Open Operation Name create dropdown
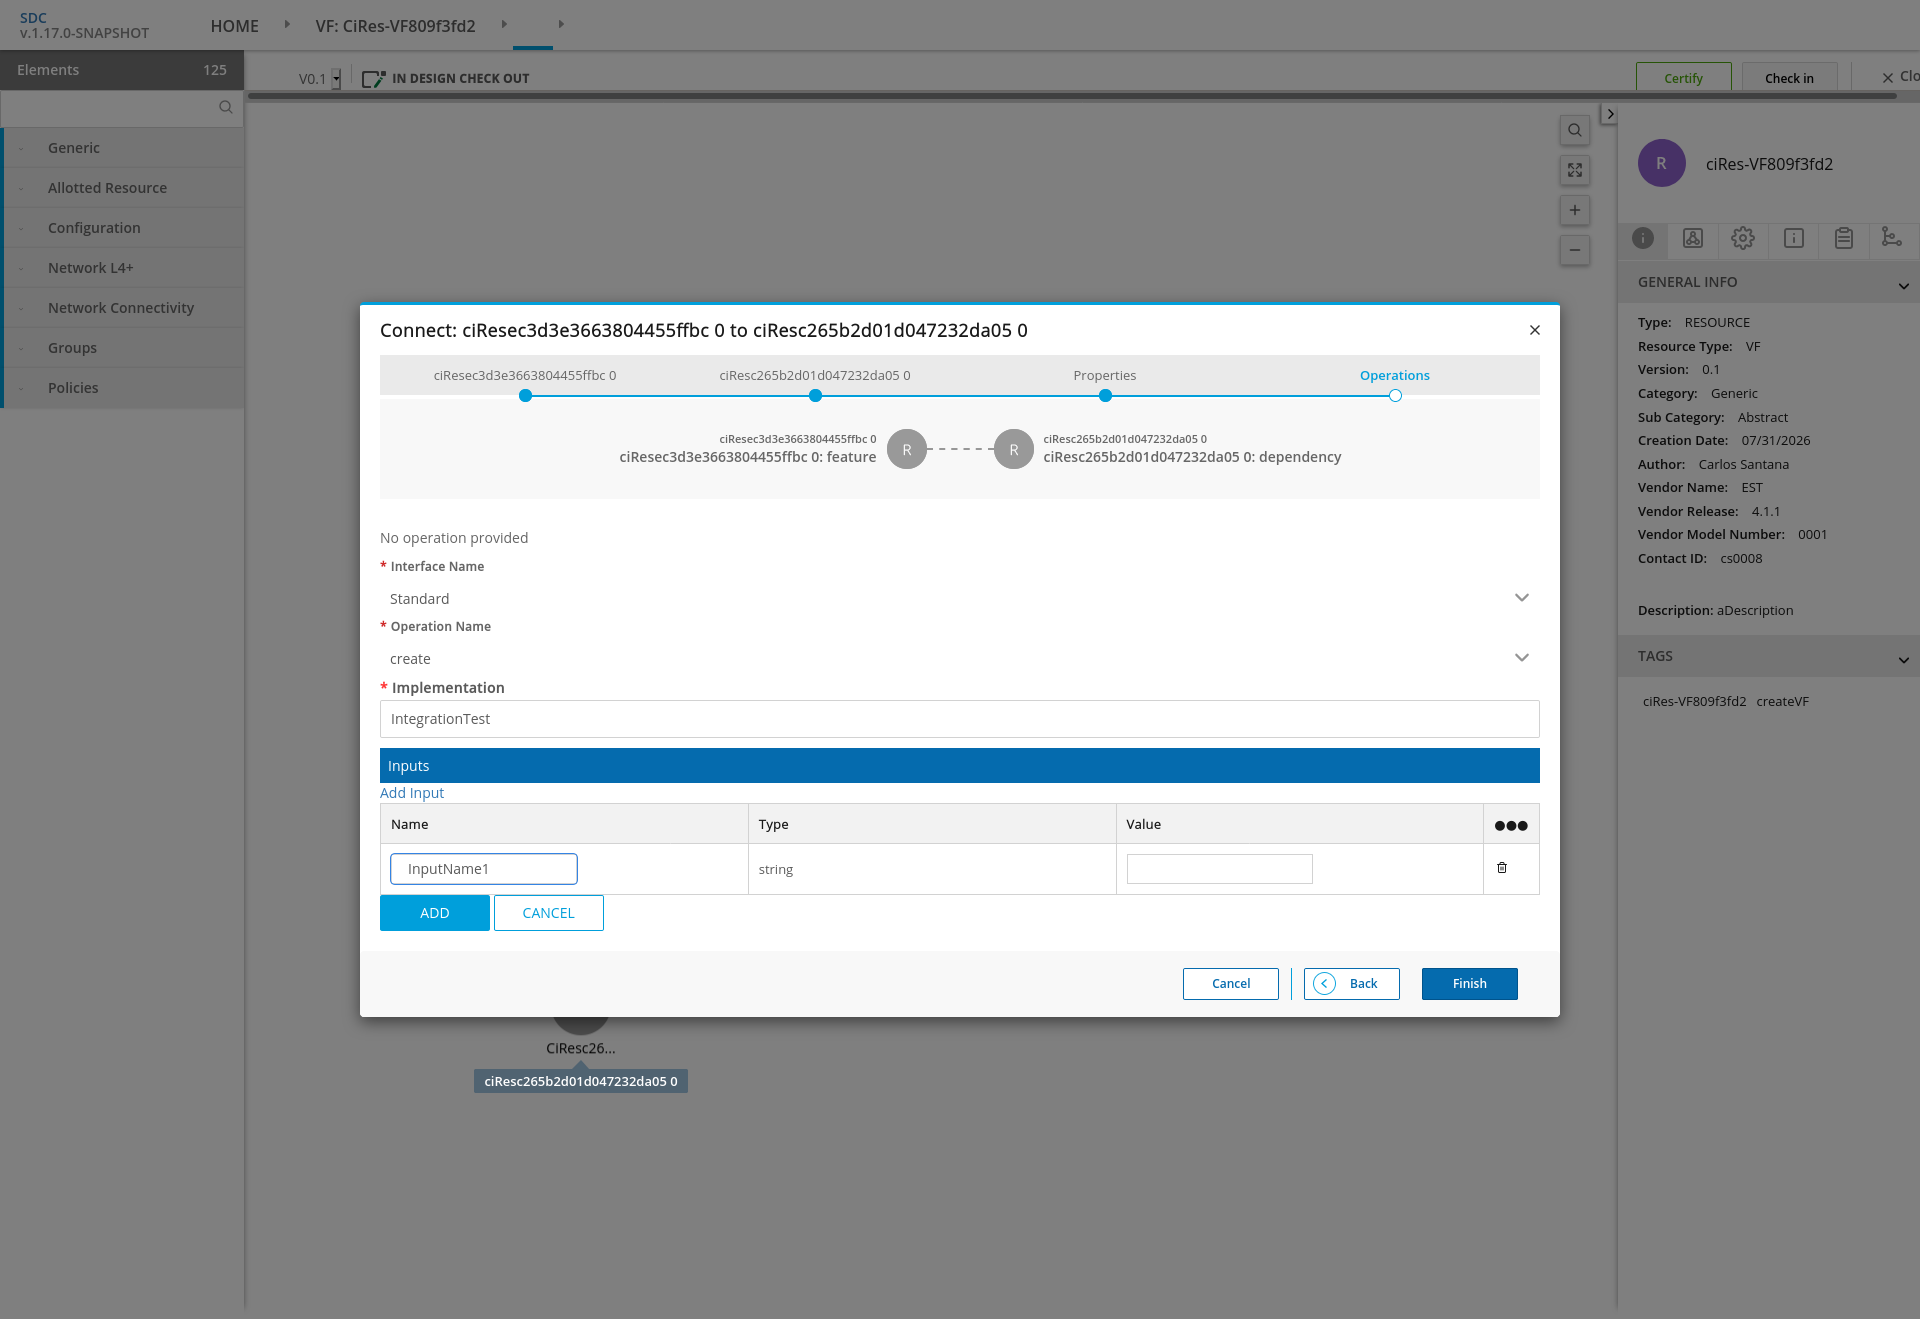The image size is (1920, 1319). [x=959, y=658]
